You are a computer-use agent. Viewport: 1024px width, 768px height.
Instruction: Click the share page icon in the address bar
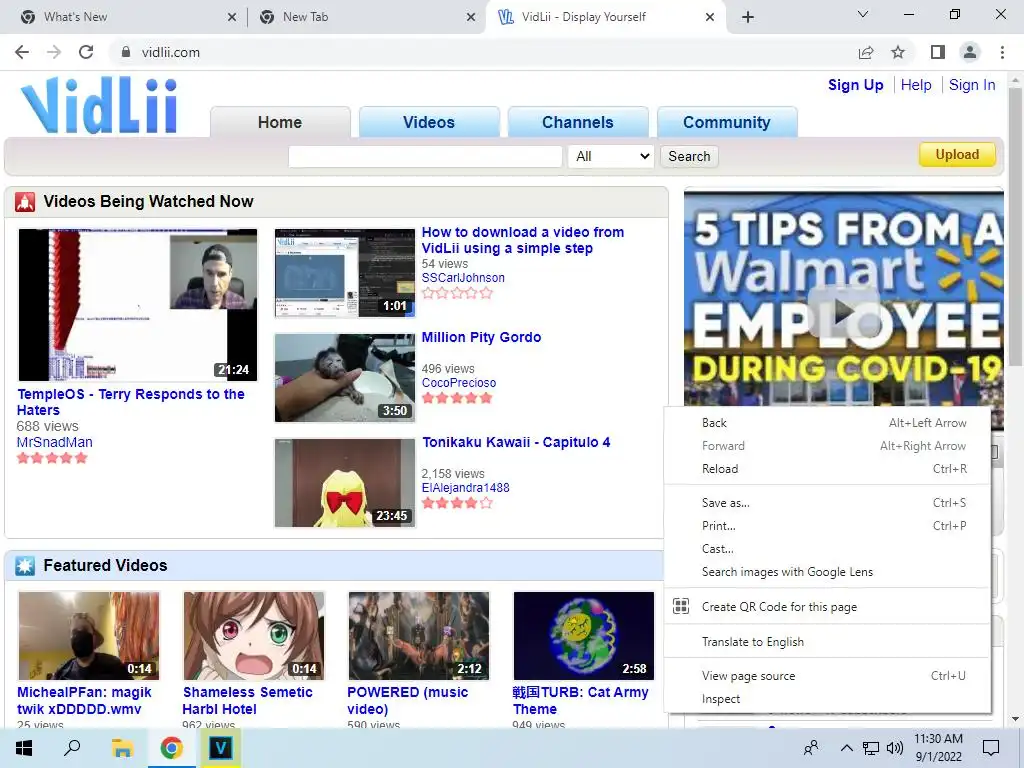(x=866, y=52)
